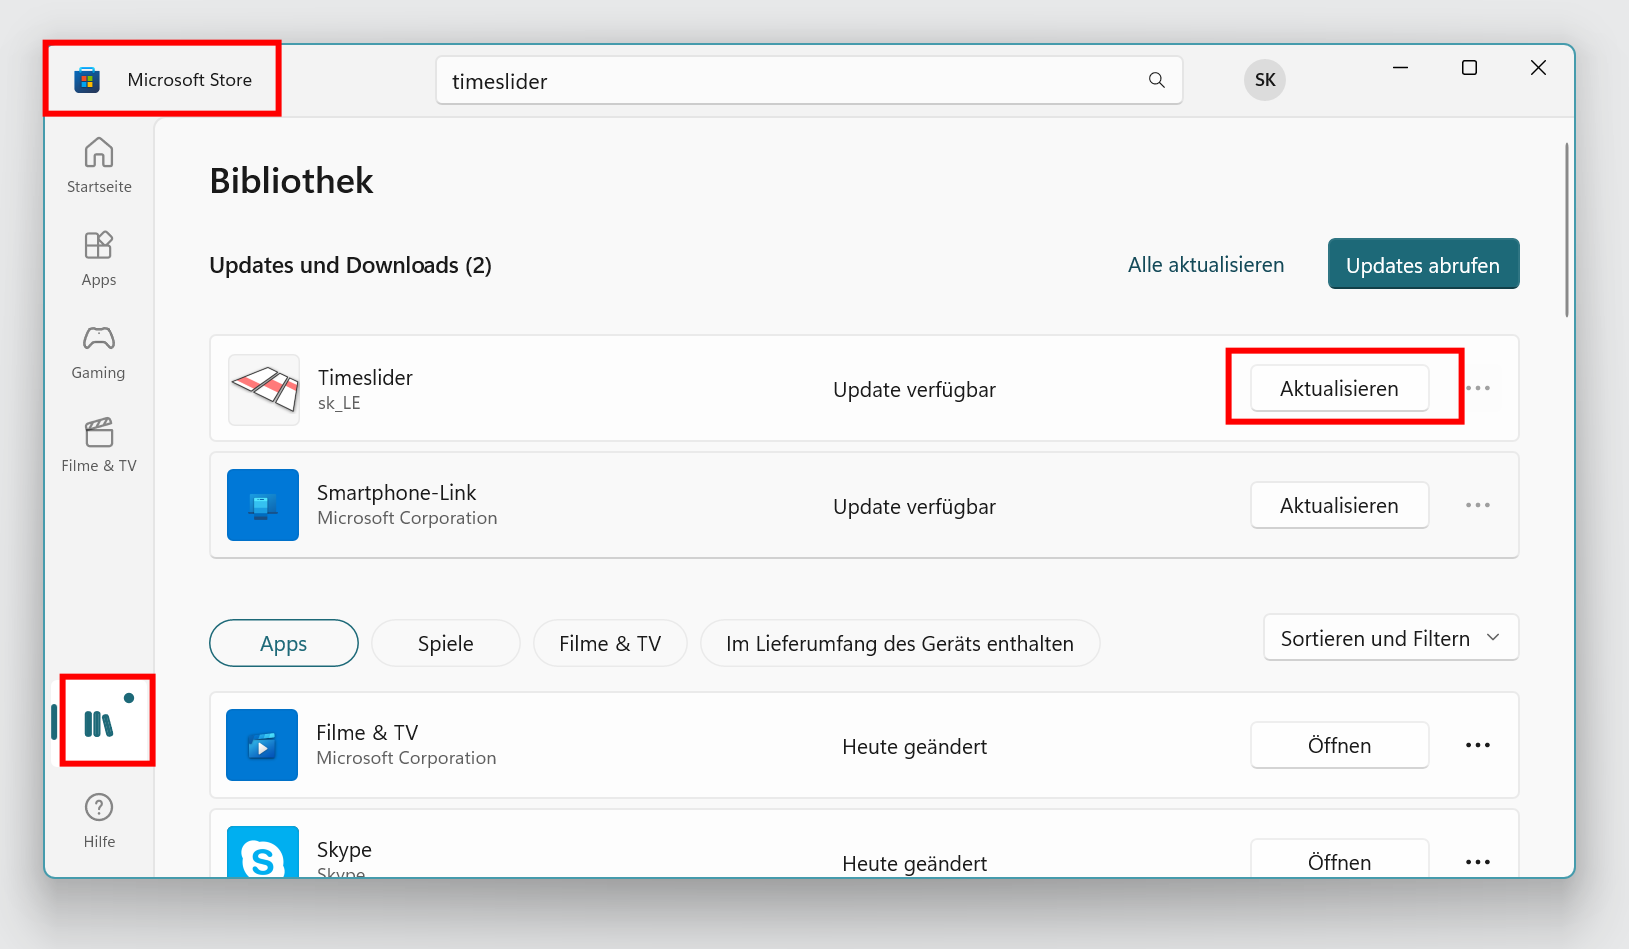Viewport: 1629px width, 949px height.
Task: Open more options for Smartphone-Link row
Action: [1478, 505]
